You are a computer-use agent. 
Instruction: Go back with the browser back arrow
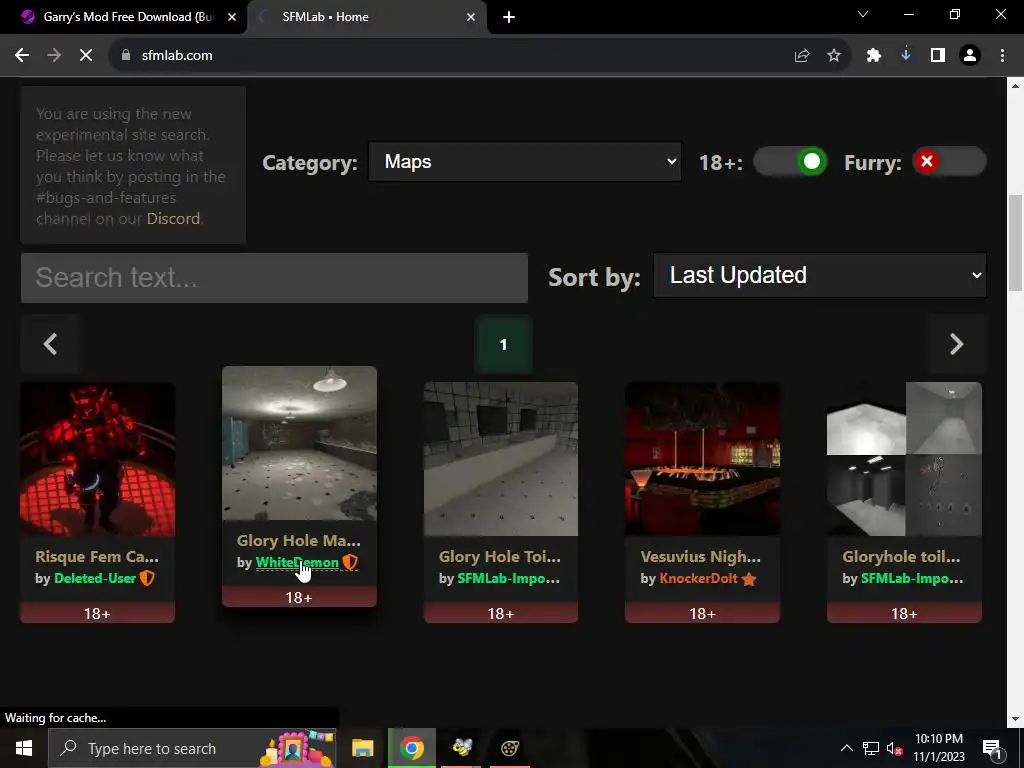[22, 56]
